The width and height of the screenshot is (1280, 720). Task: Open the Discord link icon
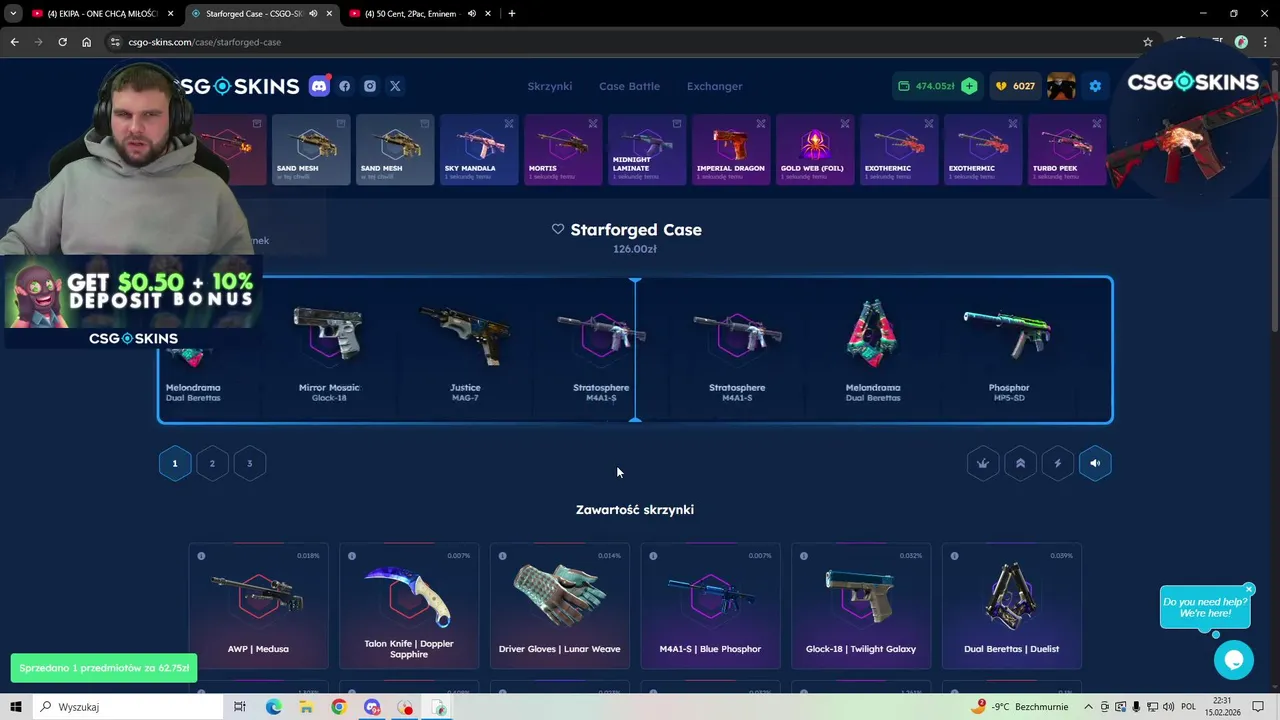[319, 86]
